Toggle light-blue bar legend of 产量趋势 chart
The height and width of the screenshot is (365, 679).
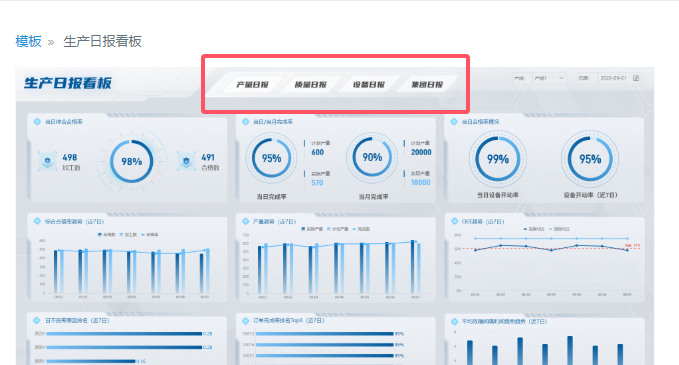click(x=337, y=229)
